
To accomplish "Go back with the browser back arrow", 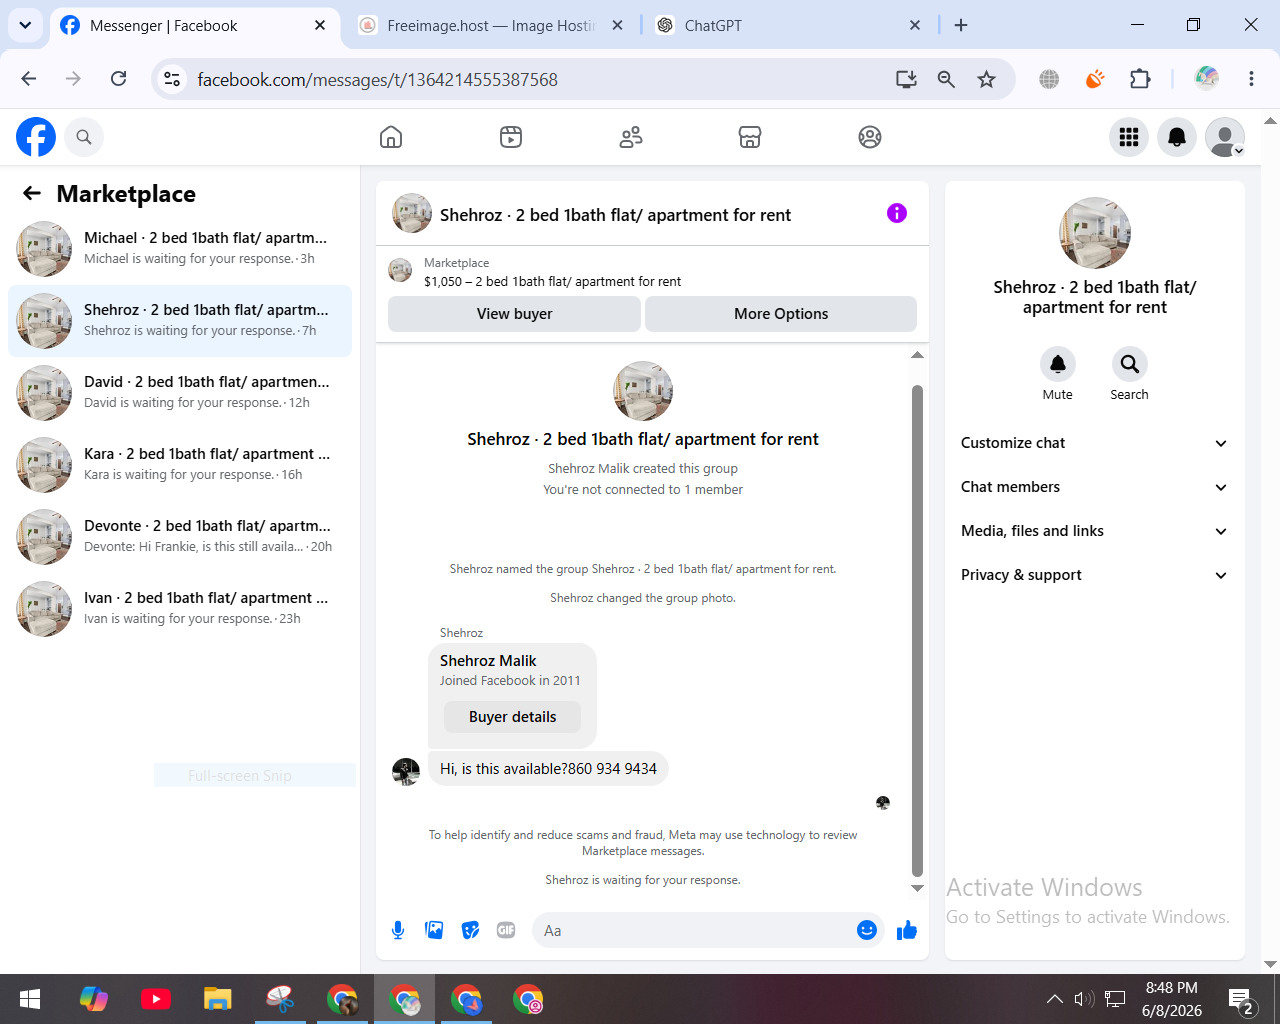I will [29, 79].
